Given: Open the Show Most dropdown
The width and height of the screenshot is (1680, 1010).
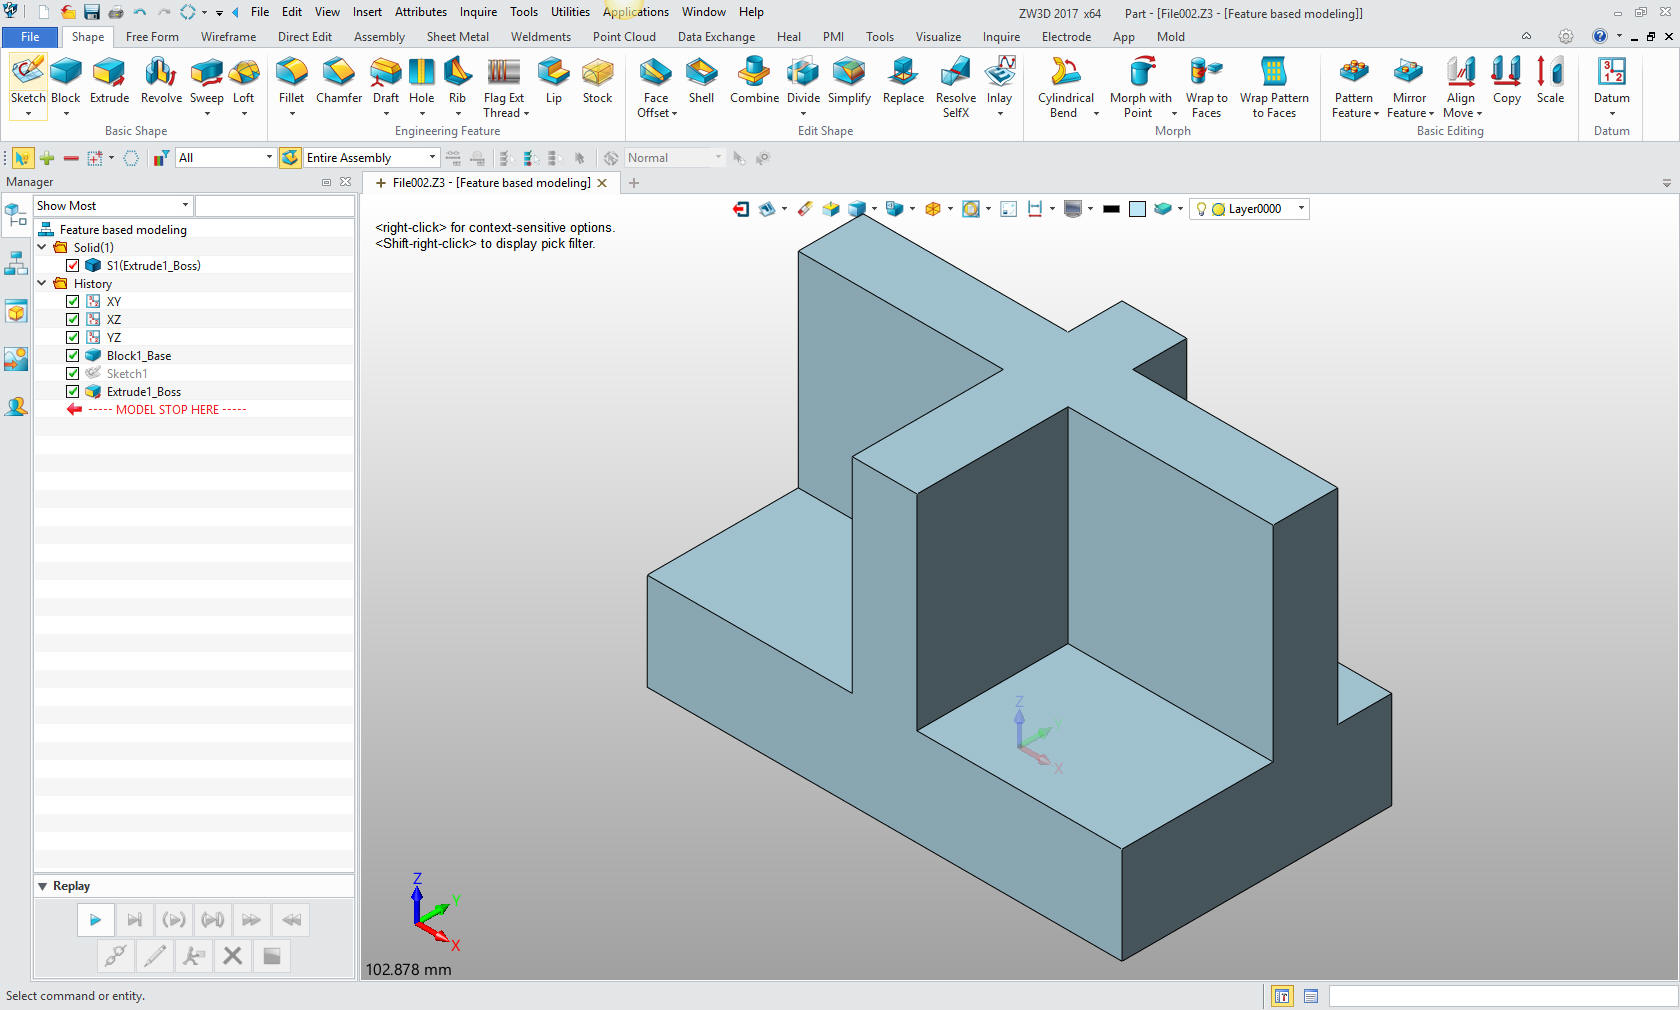Looking at the screenshot, I should coord(112,206).
